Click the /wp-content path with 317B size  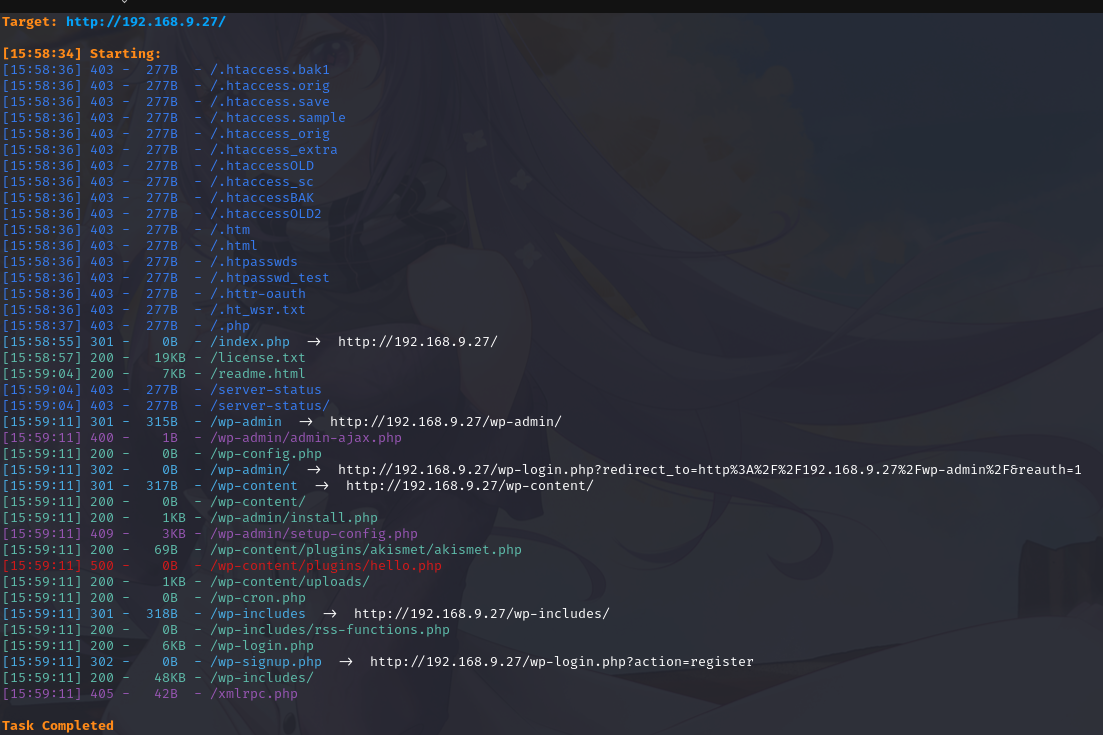[254, 485]
